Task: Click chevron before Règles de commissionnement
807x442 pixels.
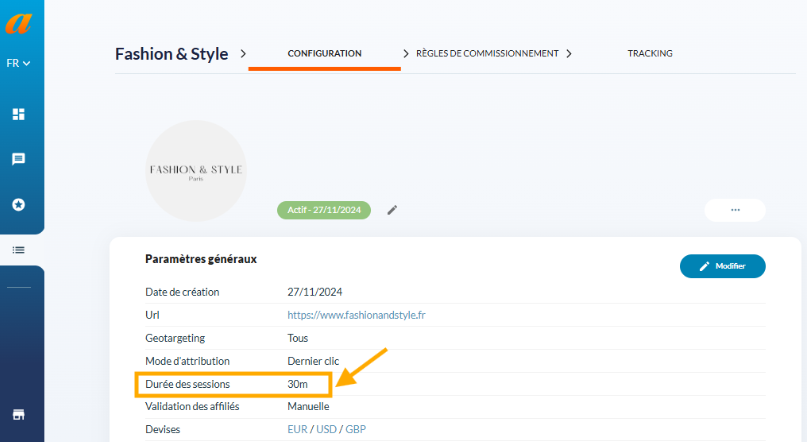Action: tap(406, 54)
